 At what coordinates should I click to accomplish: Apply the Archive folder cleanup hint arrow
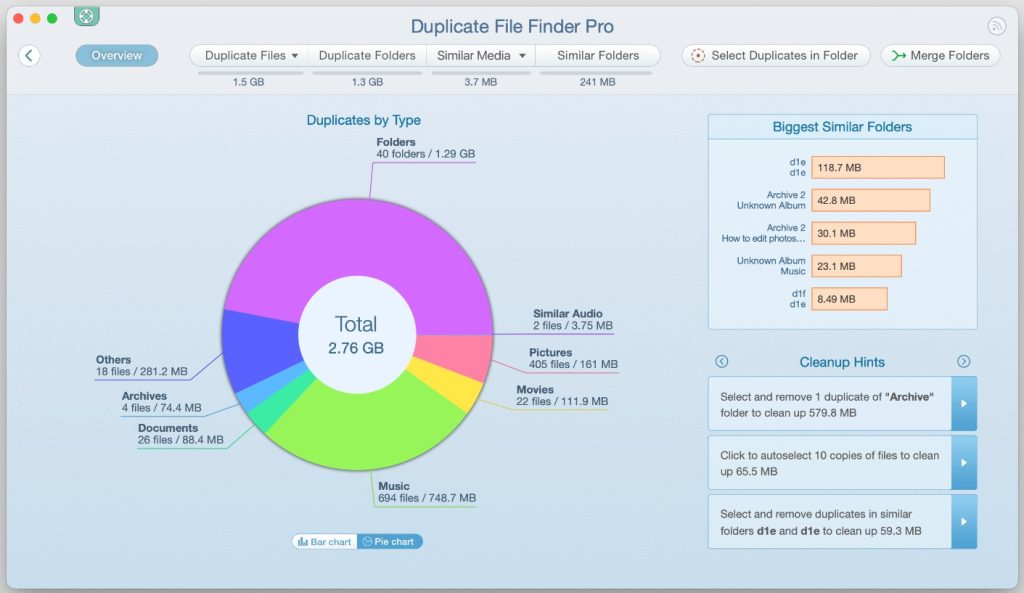coord(964,404)
